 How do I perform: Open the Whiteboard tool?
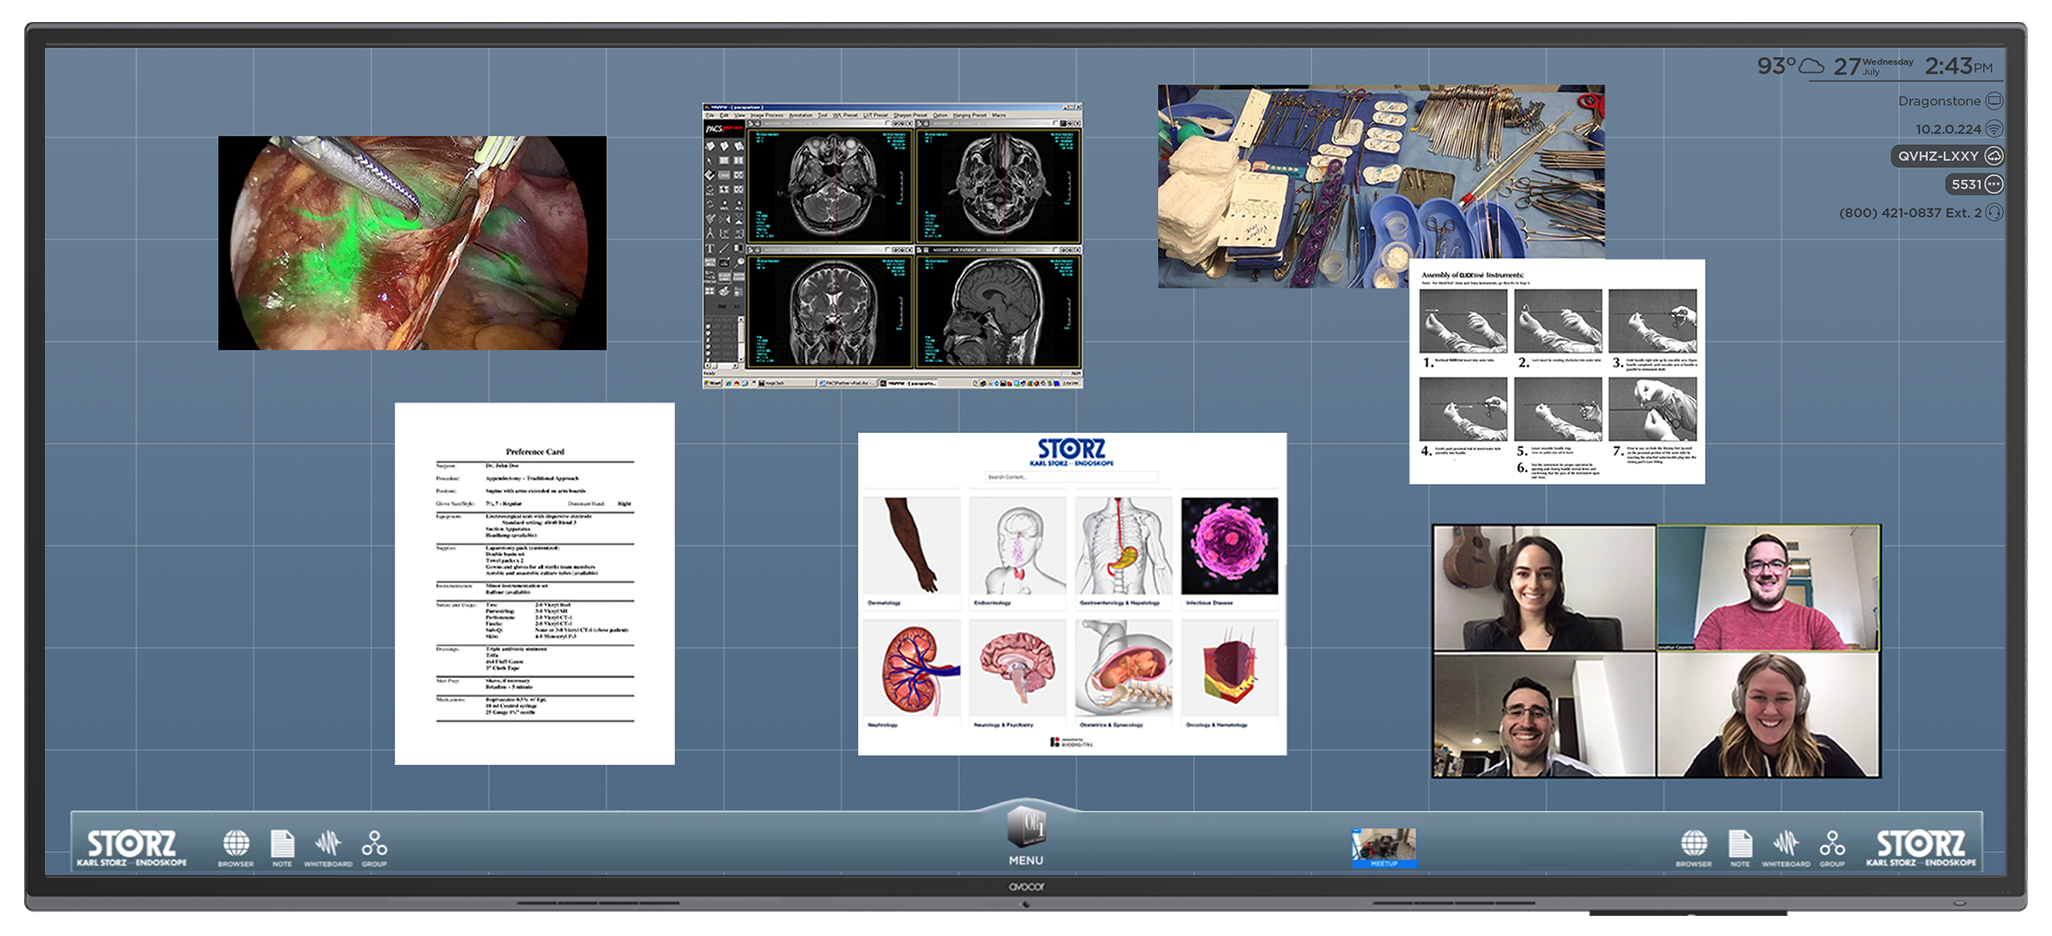click(x=329, y=845)
